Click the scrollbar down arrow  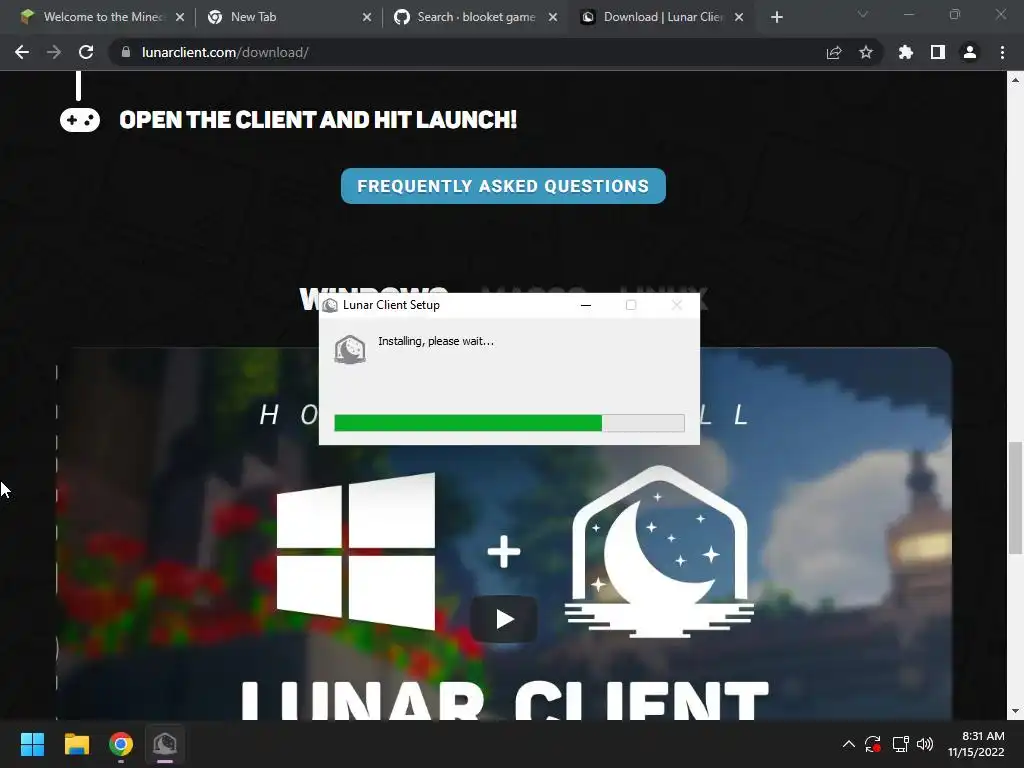click(x=1015, y=711)
